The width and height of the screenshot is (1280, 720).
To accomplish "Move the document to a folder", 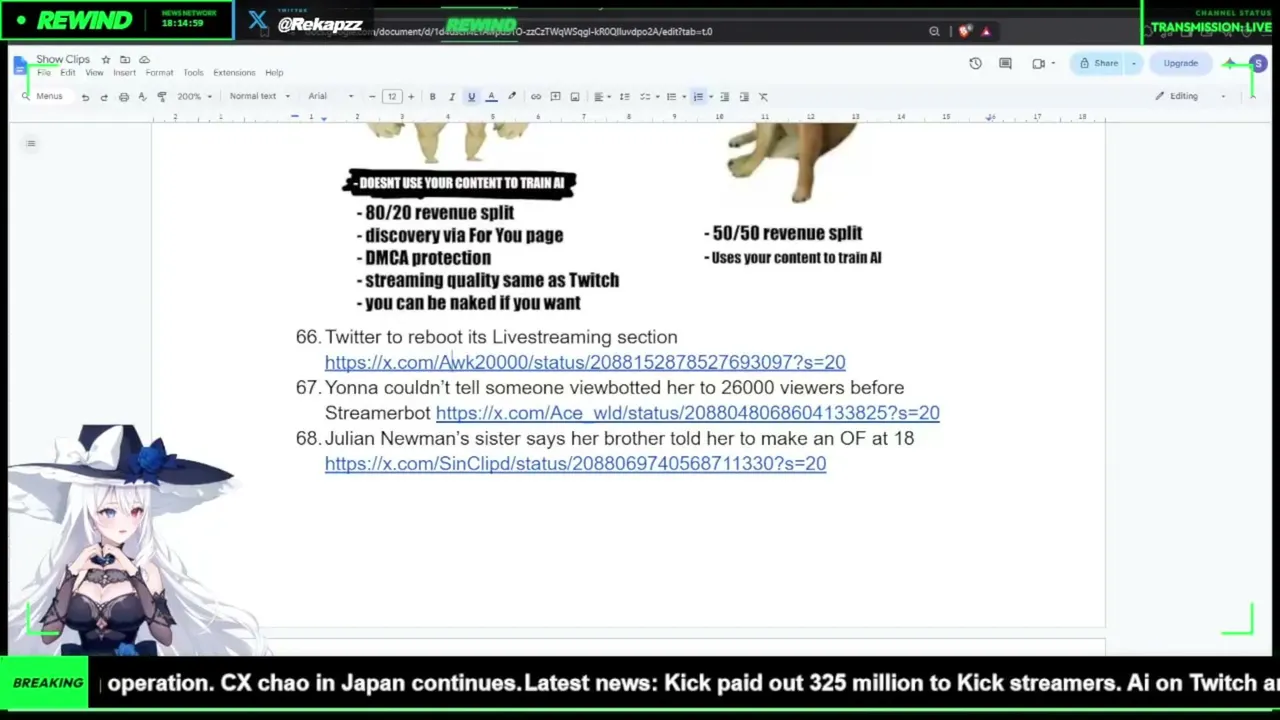I will pos(125,60).
